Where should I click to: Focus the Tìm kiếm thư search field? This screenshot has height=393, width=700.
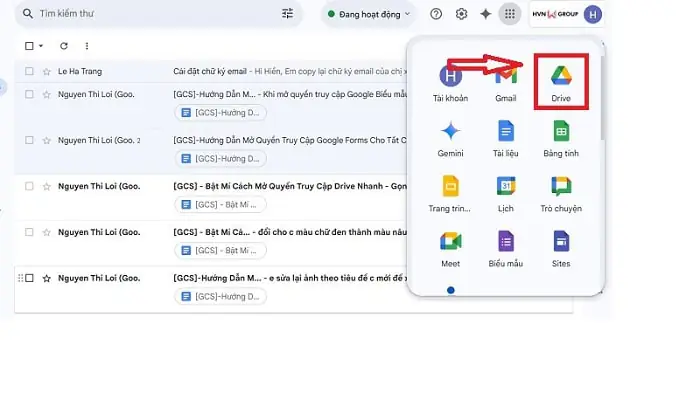coord(158,13)
